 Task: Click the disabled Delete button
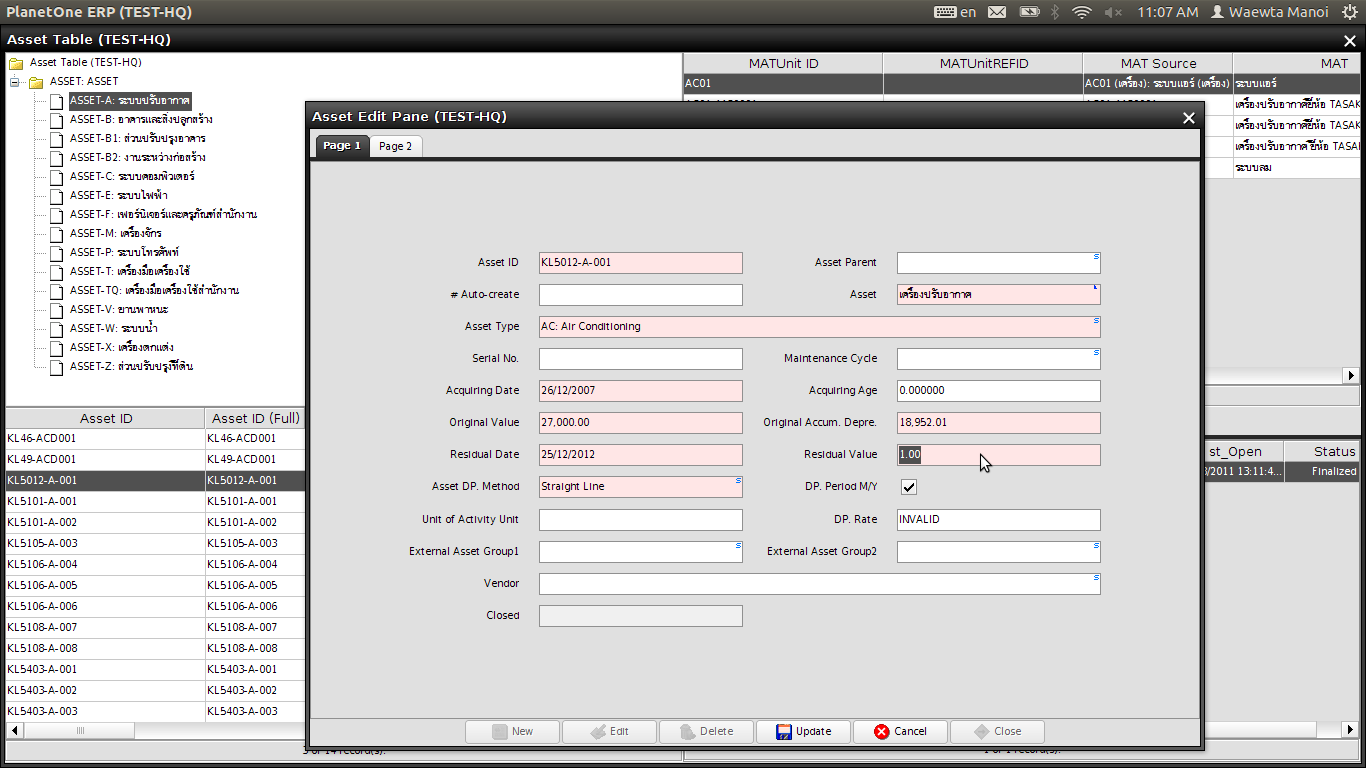click(x=706, y=731)
